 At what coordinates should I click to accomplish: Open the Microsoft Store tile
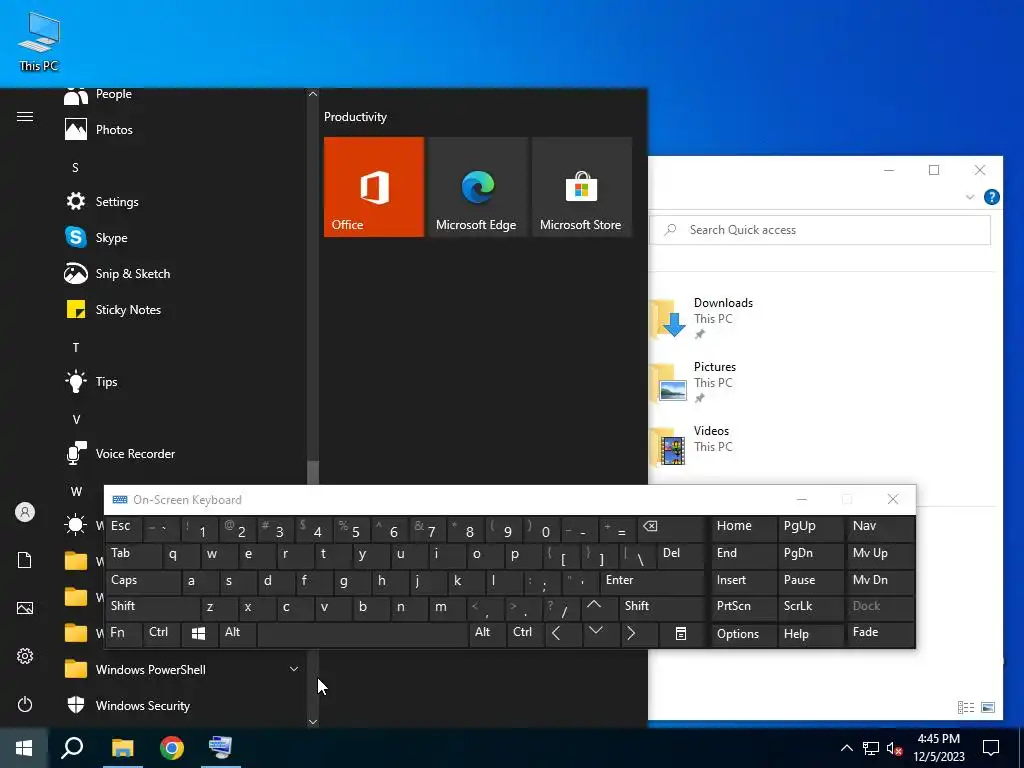(581, 187)
